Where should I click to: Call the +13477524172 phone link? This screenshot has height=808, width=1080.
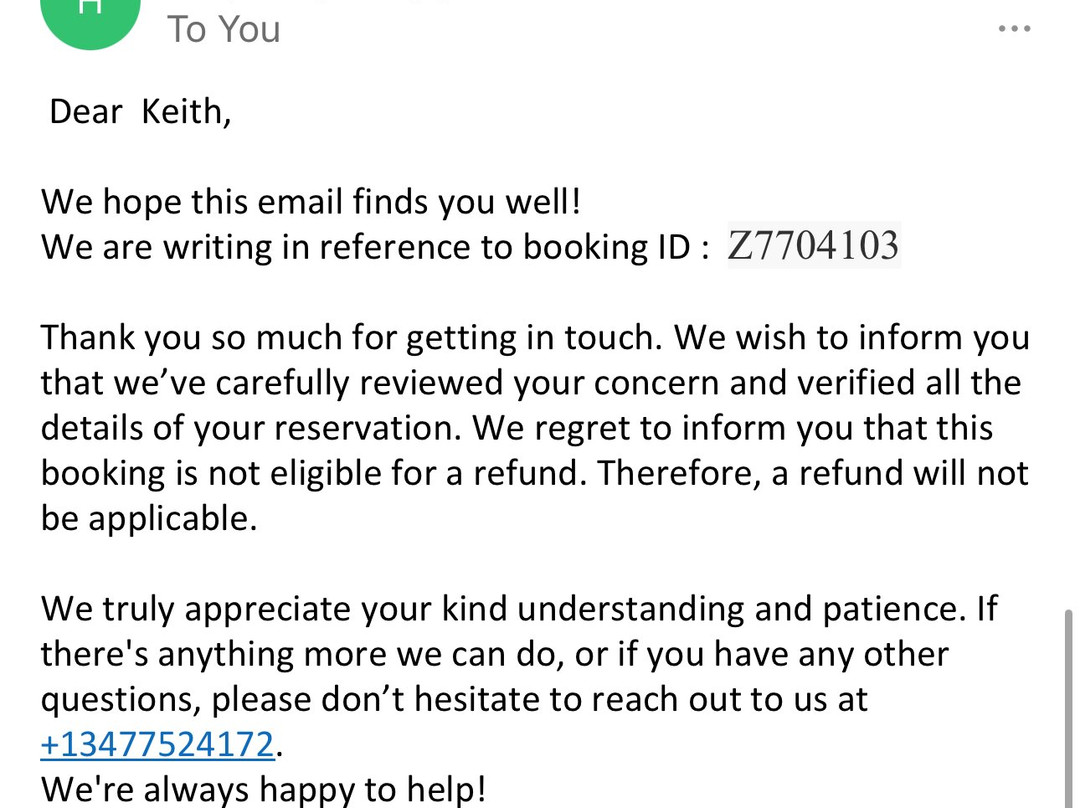[158, 745]
